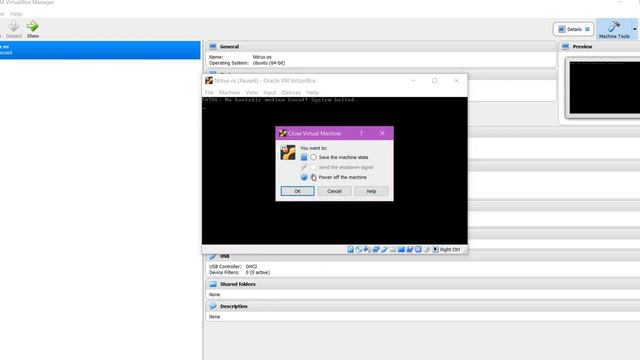This screenshot has width=640, height=360.
Task: Click the Description section speech-bubble icon
Action: (213, 306)
